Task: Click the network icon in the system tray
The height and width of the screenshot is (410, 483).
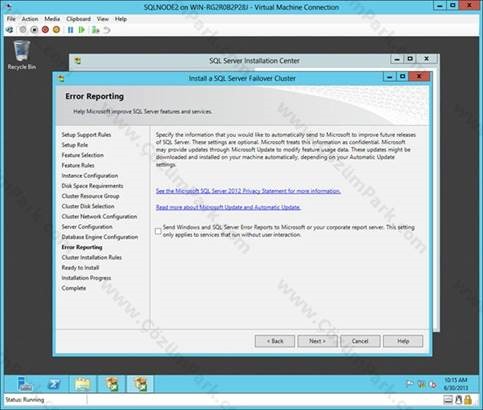Action: 421,384
